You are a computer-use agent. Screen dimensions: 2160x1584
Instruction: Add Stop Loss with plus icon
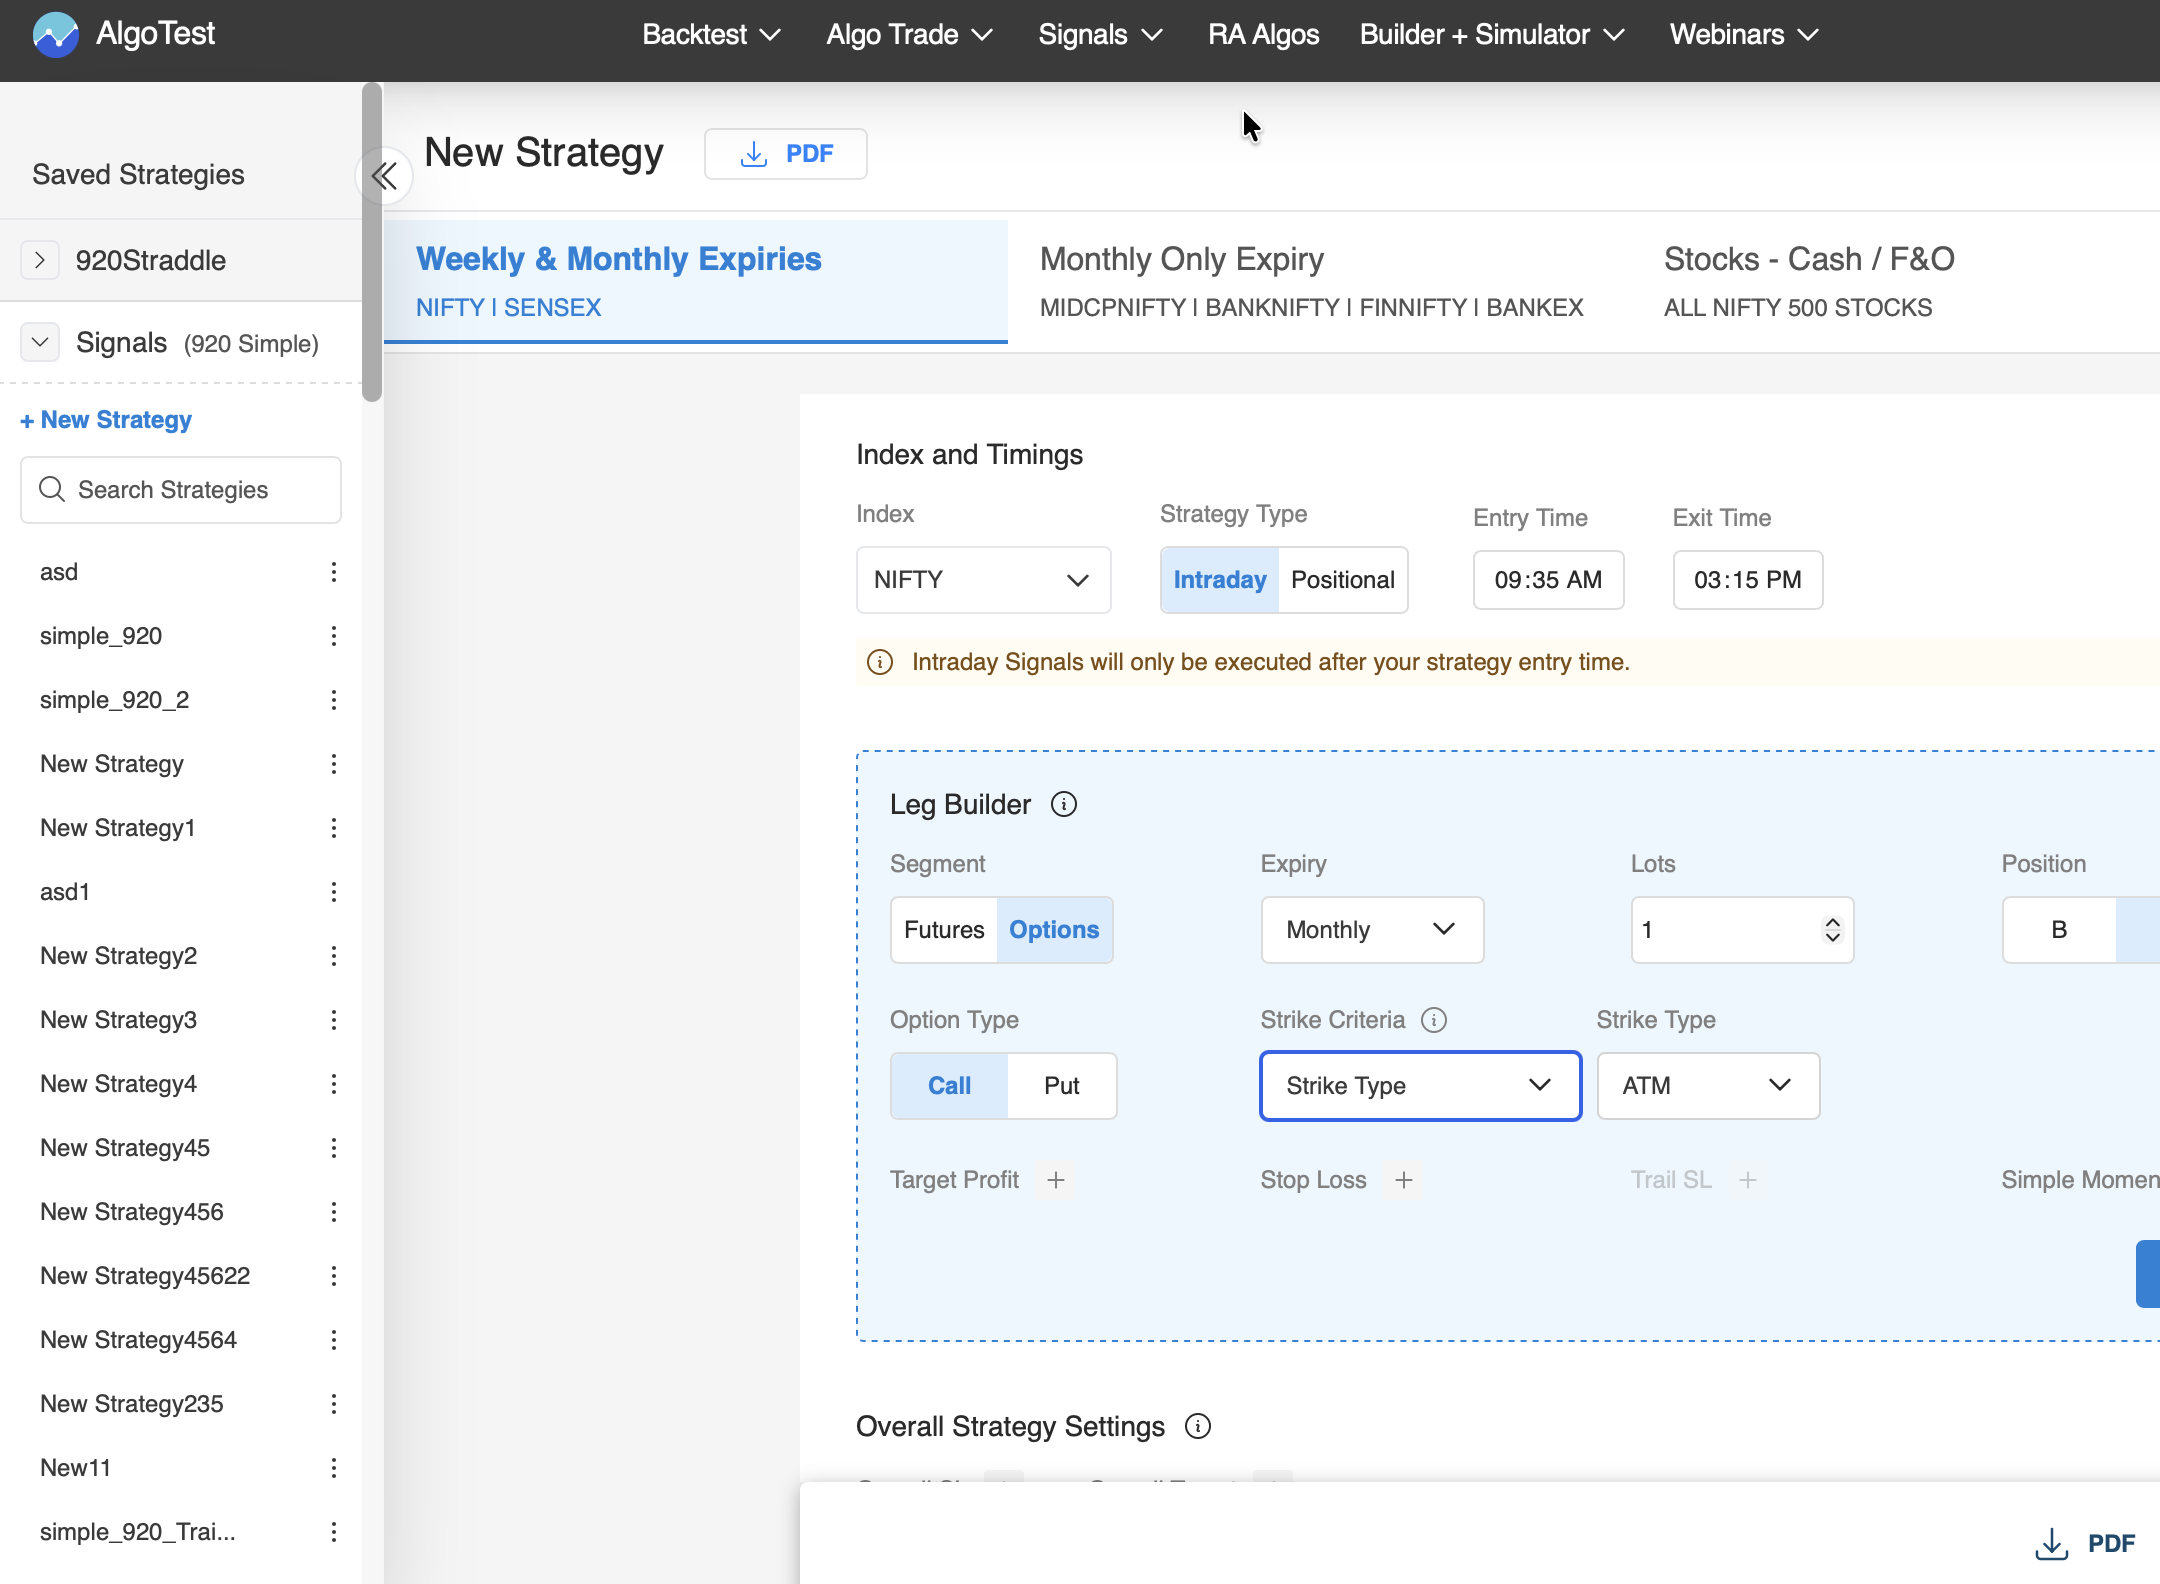point(1404,1181)
